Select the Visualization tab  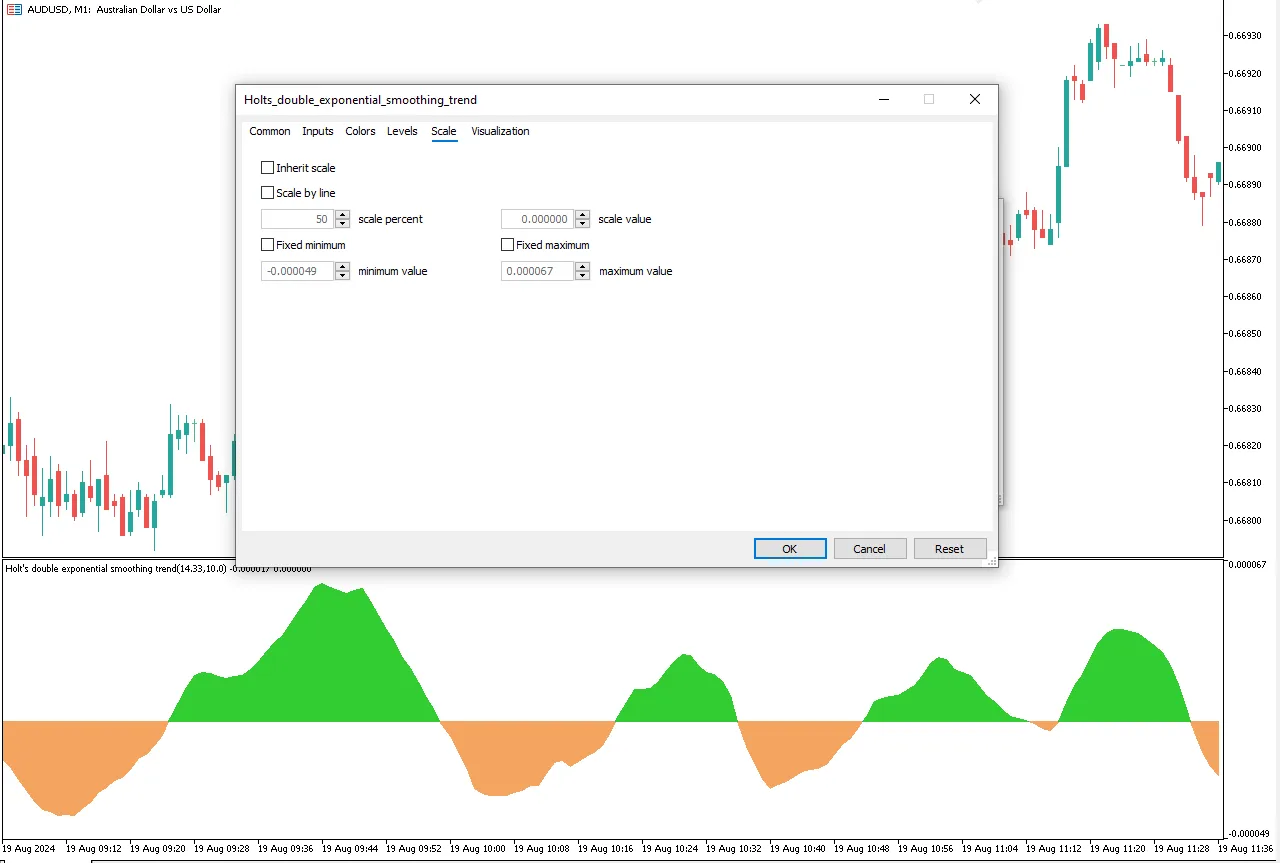[500, 131]
